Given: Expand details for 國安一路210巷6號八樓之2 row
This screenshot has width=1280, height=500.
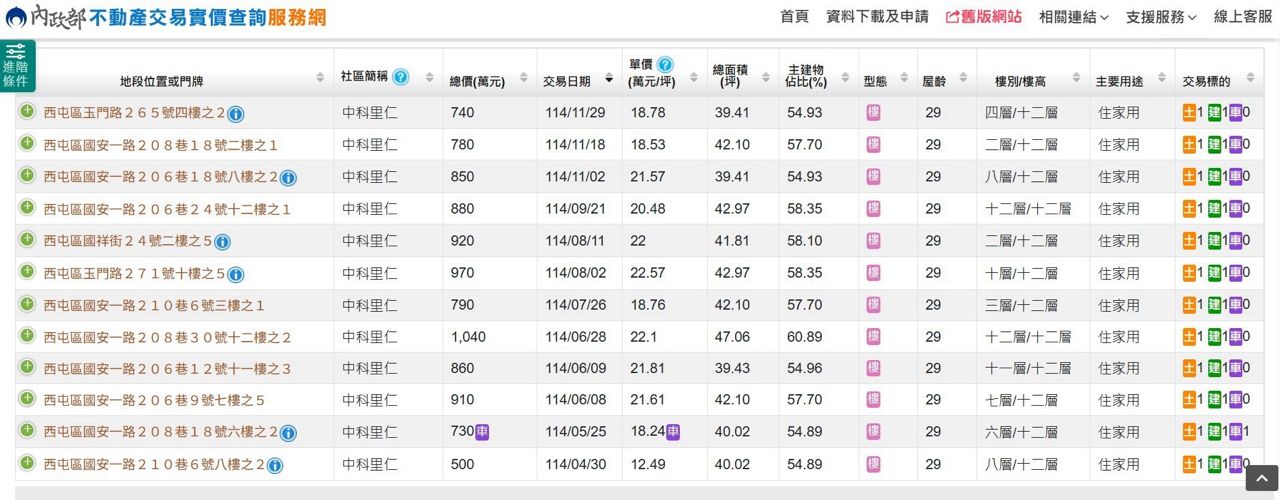Looking at the screenshot, I should pyautogui.click(x=27, y=464).
